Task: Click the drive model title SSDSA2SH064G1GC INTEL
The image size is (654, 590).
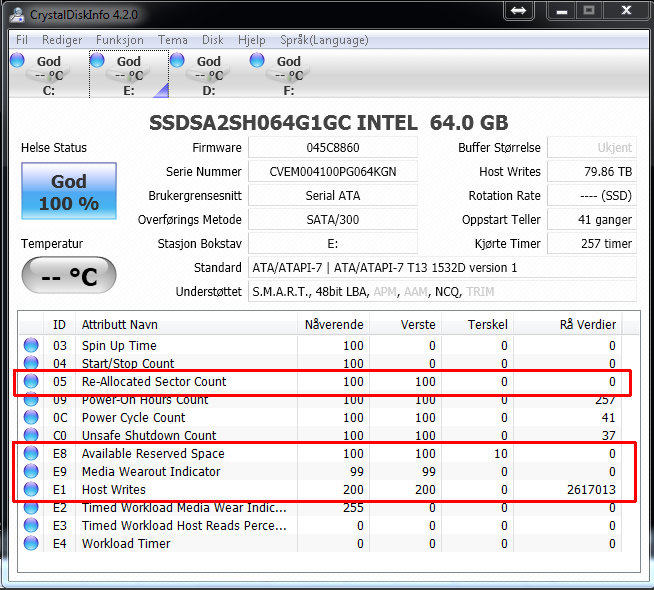Action: 283,123
